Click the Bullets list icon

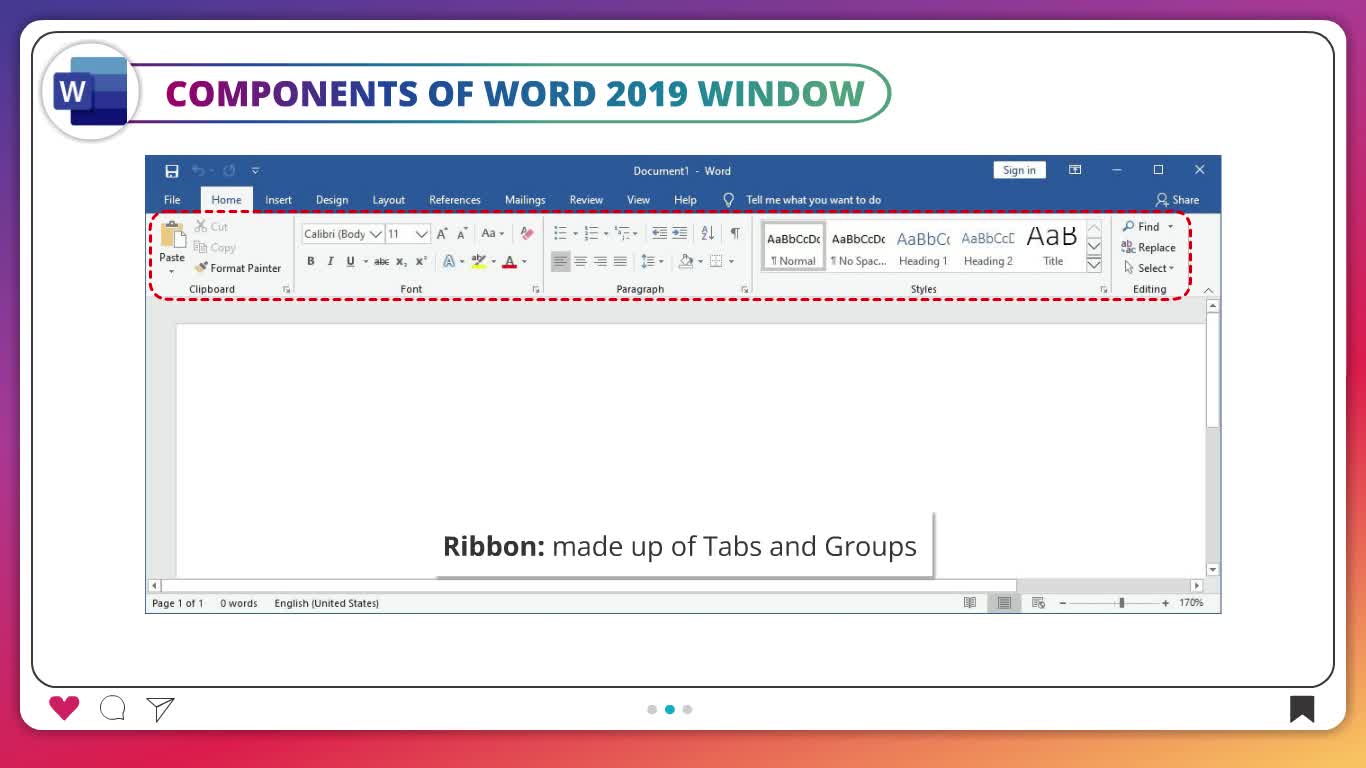tap(560, 234)
